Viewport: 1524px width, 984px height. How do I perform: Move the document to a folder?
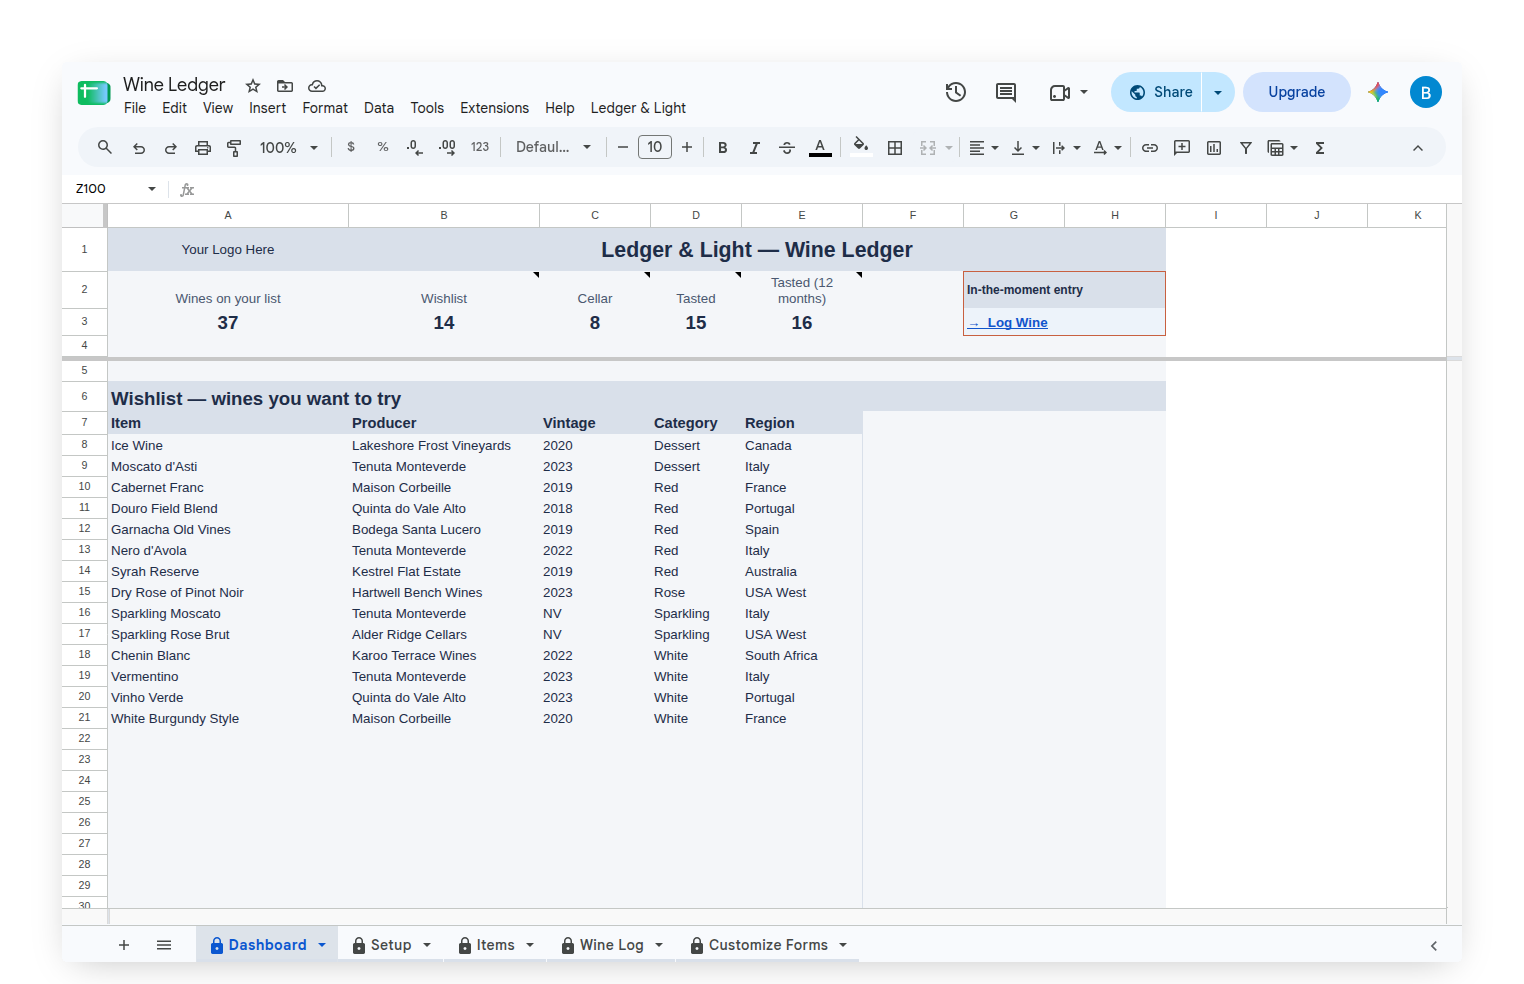[285, 86]
